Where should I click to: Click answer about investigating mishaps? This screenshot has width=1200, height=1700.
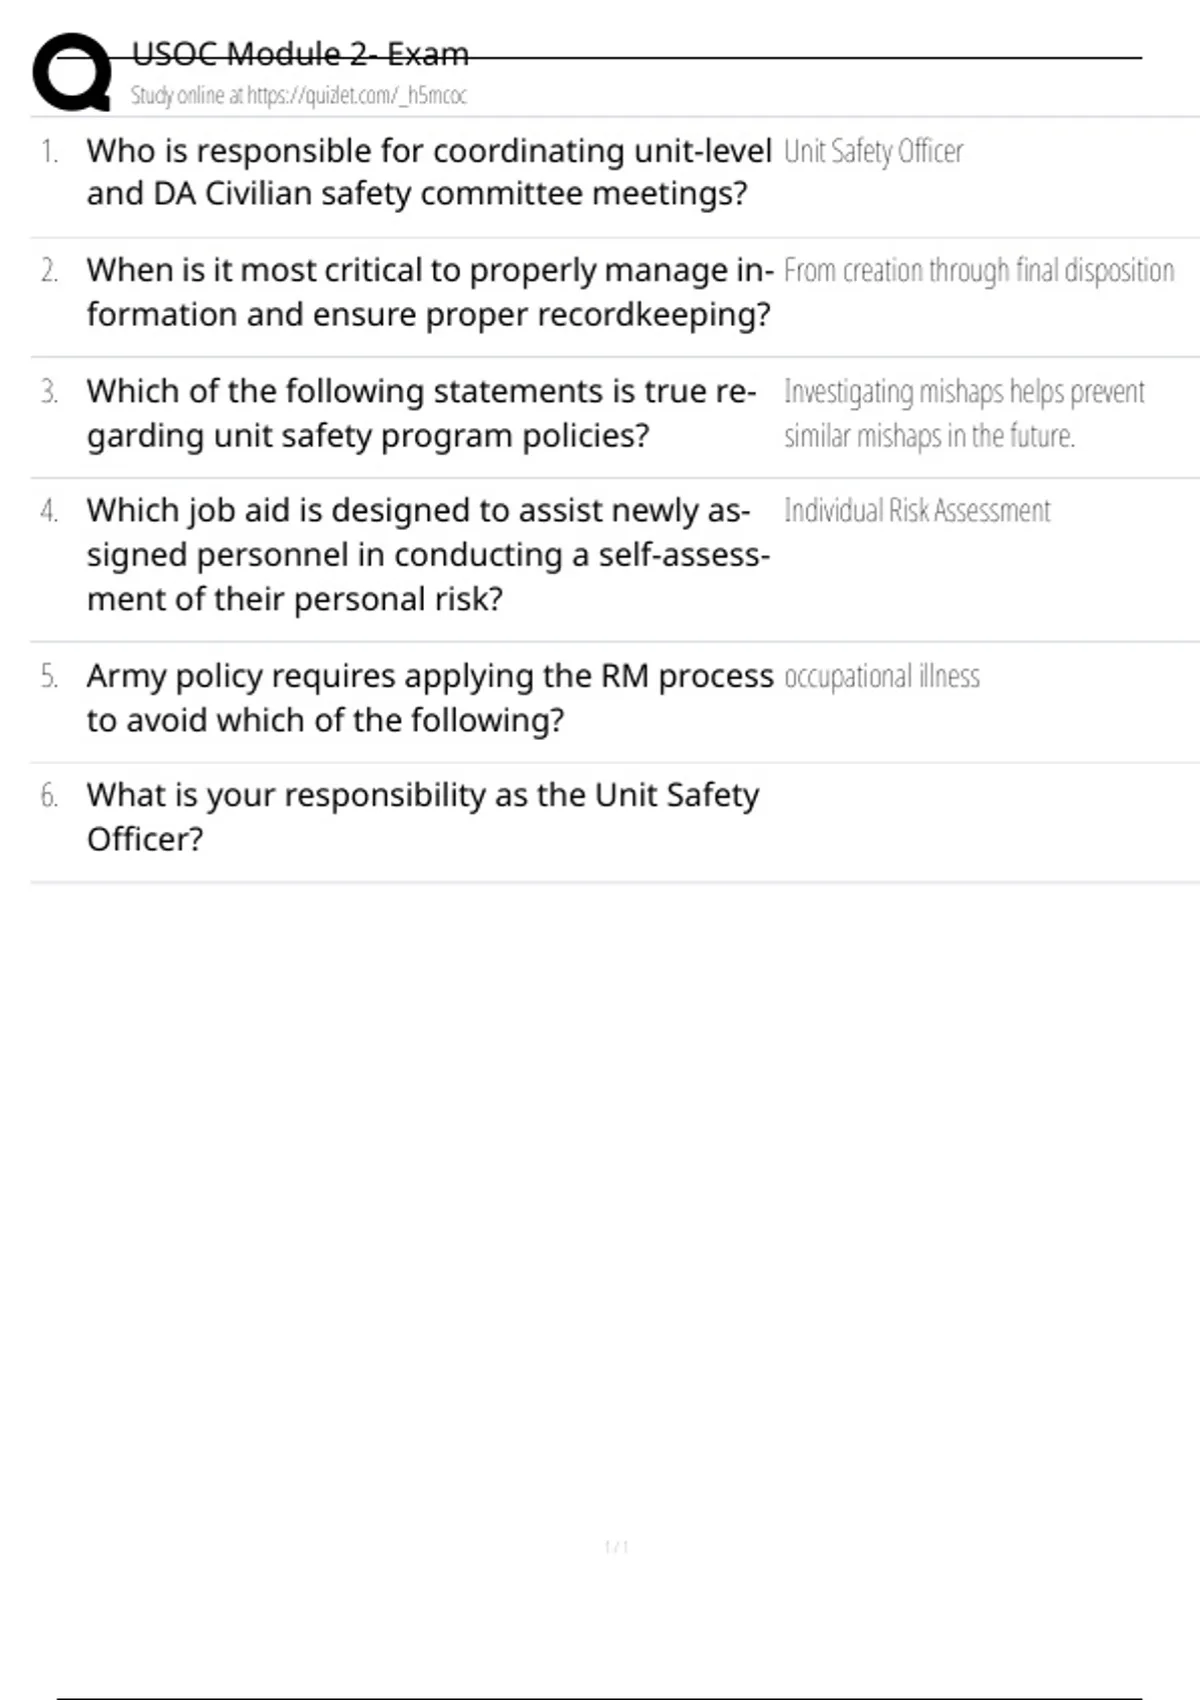tap(963, 413)
